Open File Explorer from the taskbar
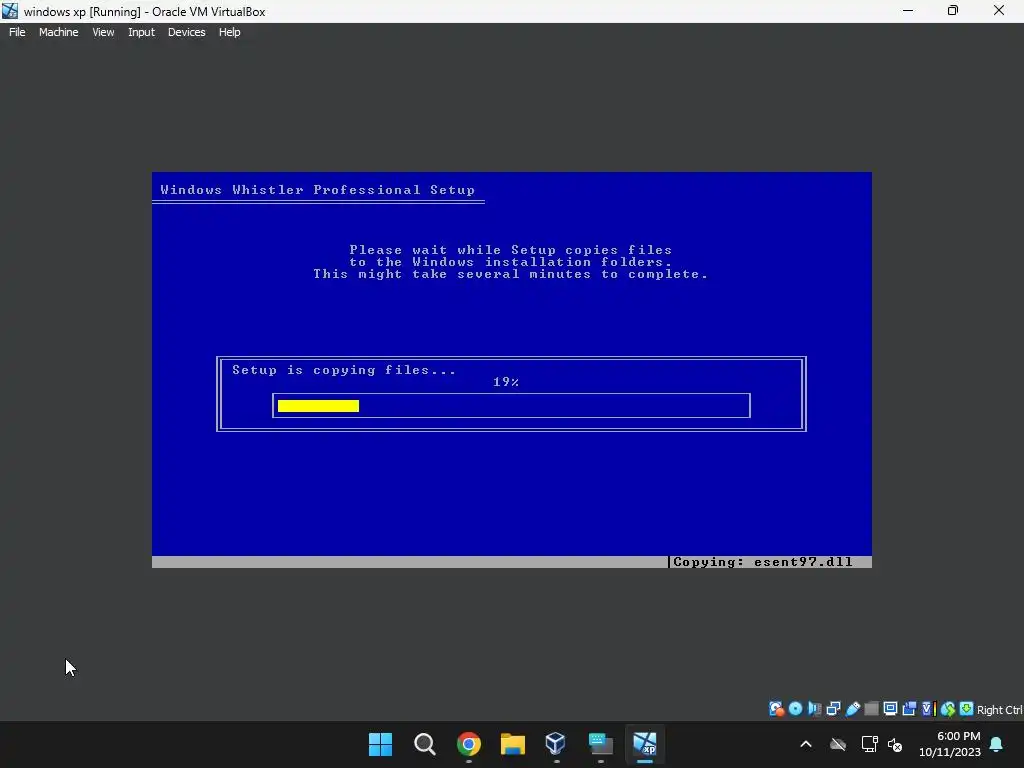The height and width of the screenshot is (768, 1024). tap(513, 744)
